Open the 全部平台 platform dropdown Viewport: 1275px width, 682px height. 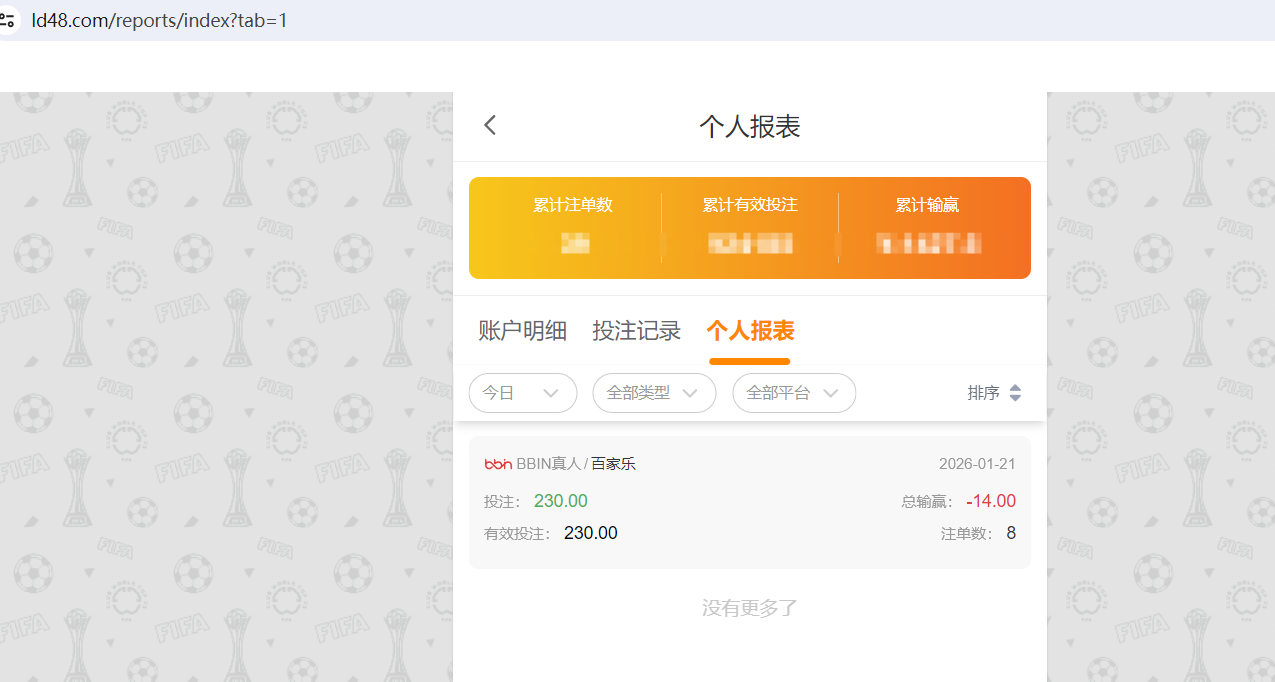pyautogui.click(x=794, y=393)
